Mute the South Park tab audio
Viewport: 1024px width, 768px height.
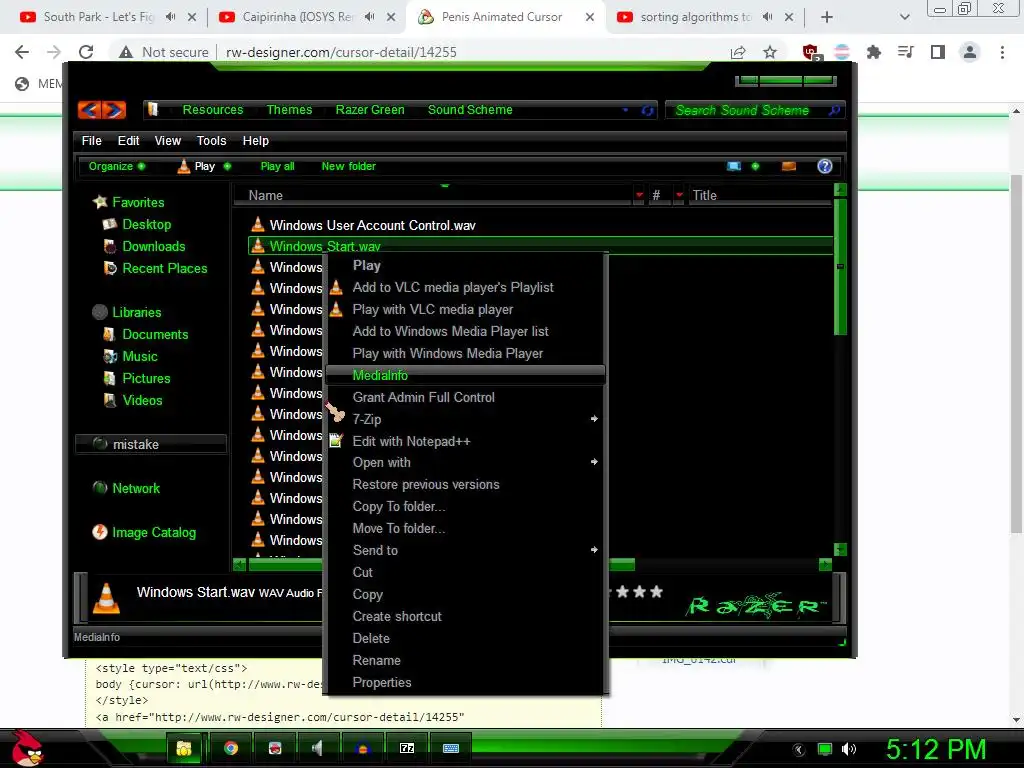[x=170, y=17]
